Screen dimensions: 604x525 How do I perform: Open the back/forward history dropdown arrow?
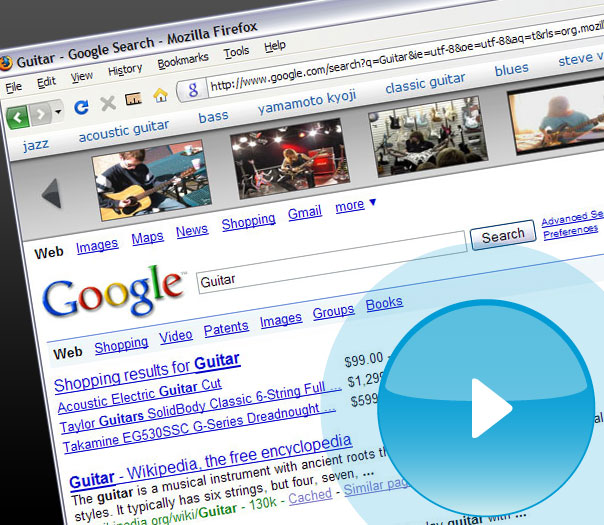[58, 112]
